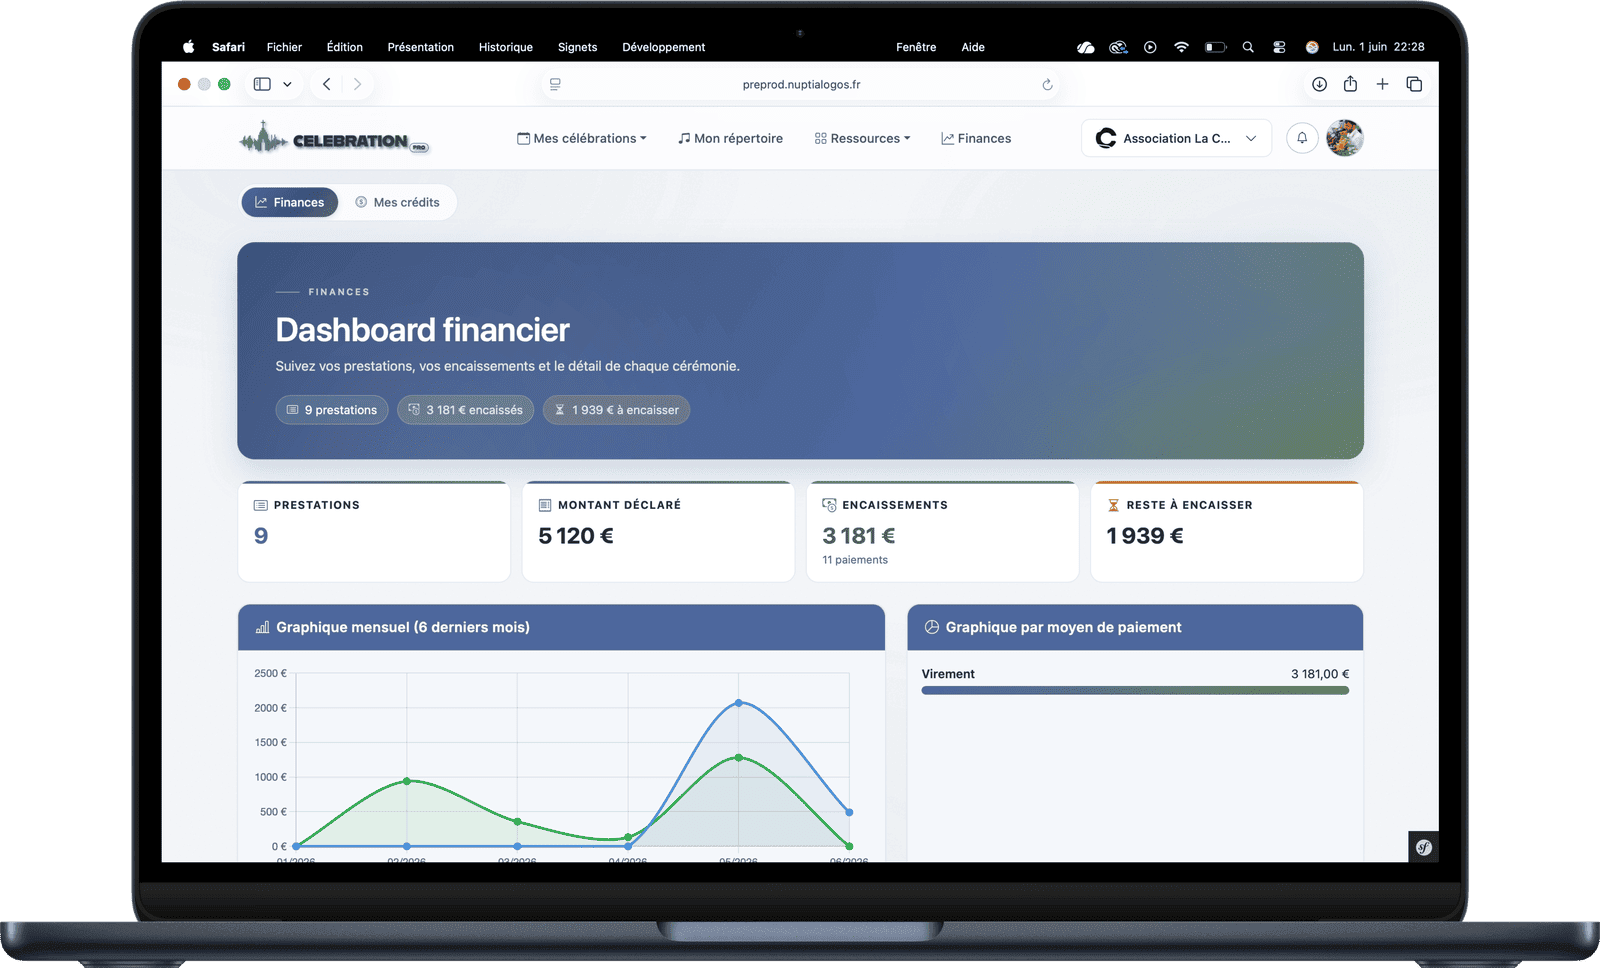The height and width of the screenshot is (968, 1600).
Task: Open Mon répertoire nav link
Action: (730, 138)
